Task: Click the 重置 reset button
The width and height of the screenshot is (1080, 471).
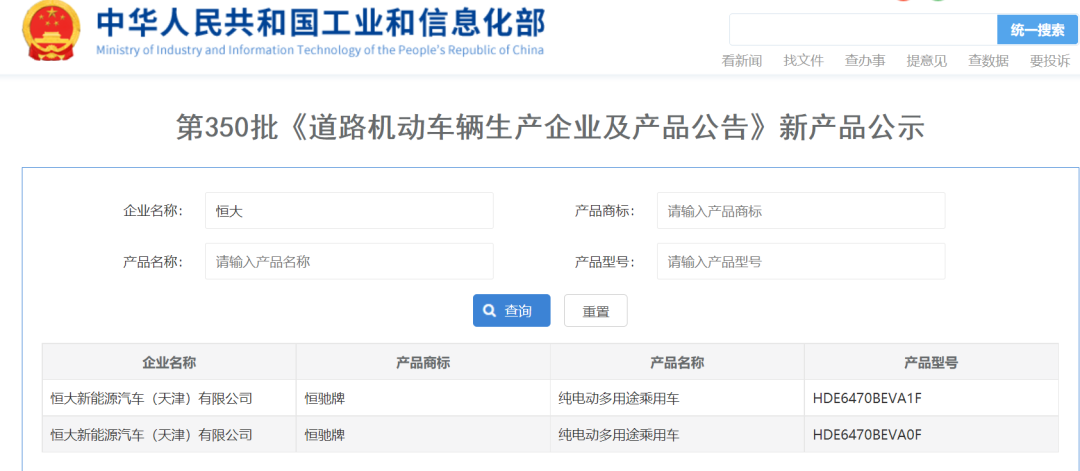Action: click(x=596, y=311)
